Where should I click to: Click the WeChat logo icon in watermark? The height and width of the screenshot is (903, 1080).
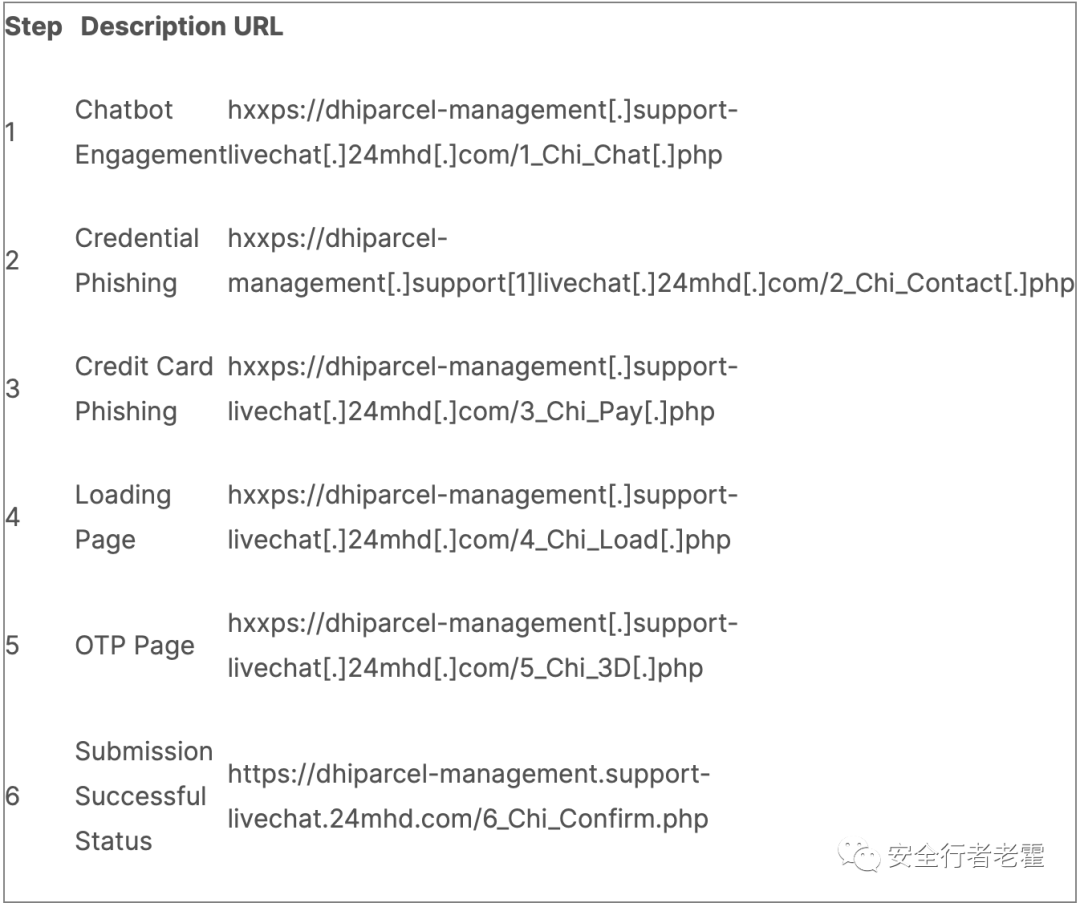(859, 855)
